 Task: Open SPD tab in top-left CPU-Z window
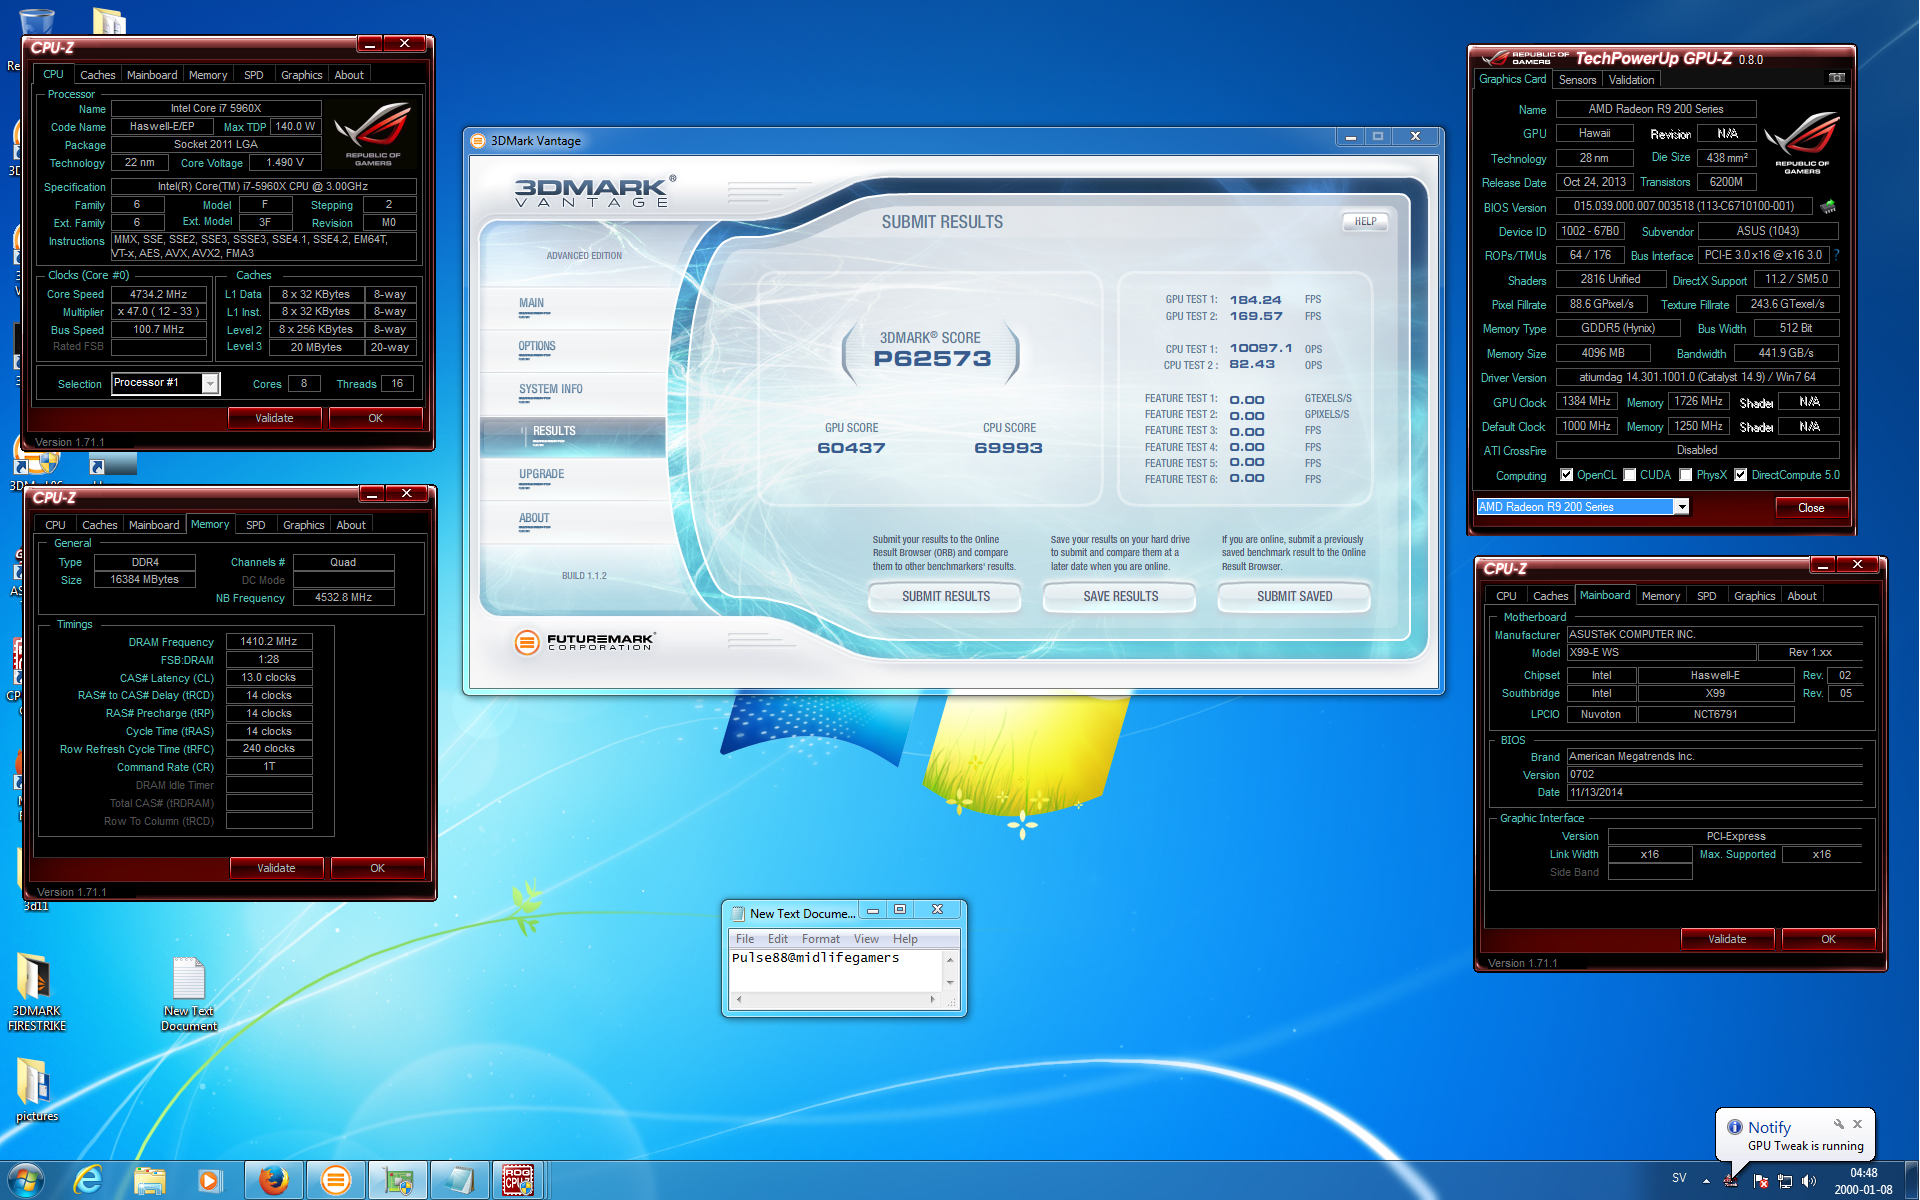point(254,75)
